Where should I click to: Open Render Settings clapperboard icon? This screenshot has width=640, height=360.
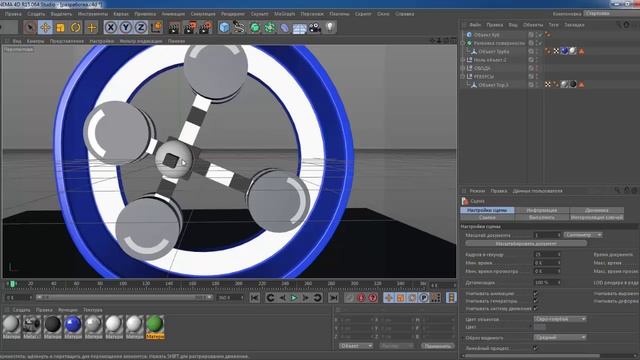206,27
